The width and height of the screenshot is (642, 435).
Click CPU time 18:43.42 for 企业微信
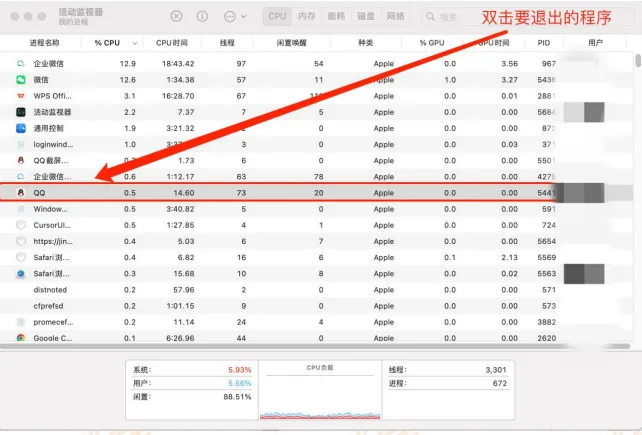178,63
